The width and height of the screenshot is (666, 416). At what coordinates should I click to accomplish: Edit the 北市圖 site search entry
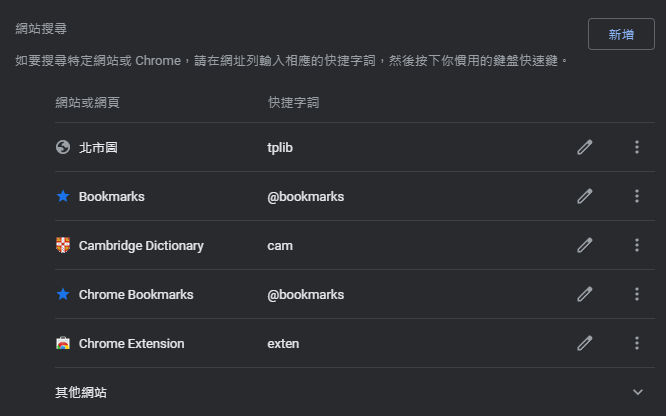pyautogui.click(x=585, y=148)
